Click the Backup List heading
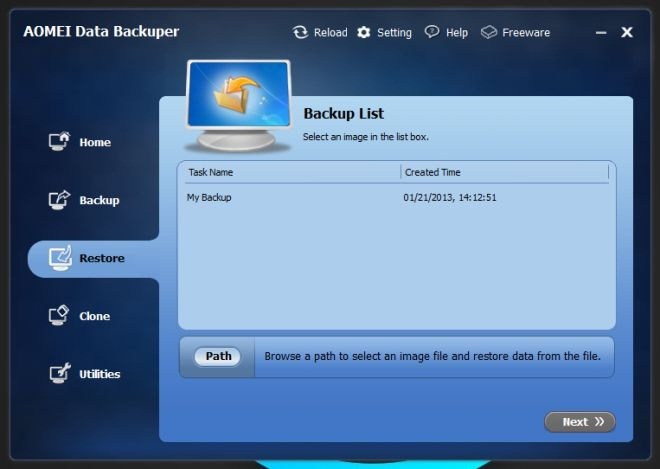This screenshot has width=660, height=469. click(343, 114)
